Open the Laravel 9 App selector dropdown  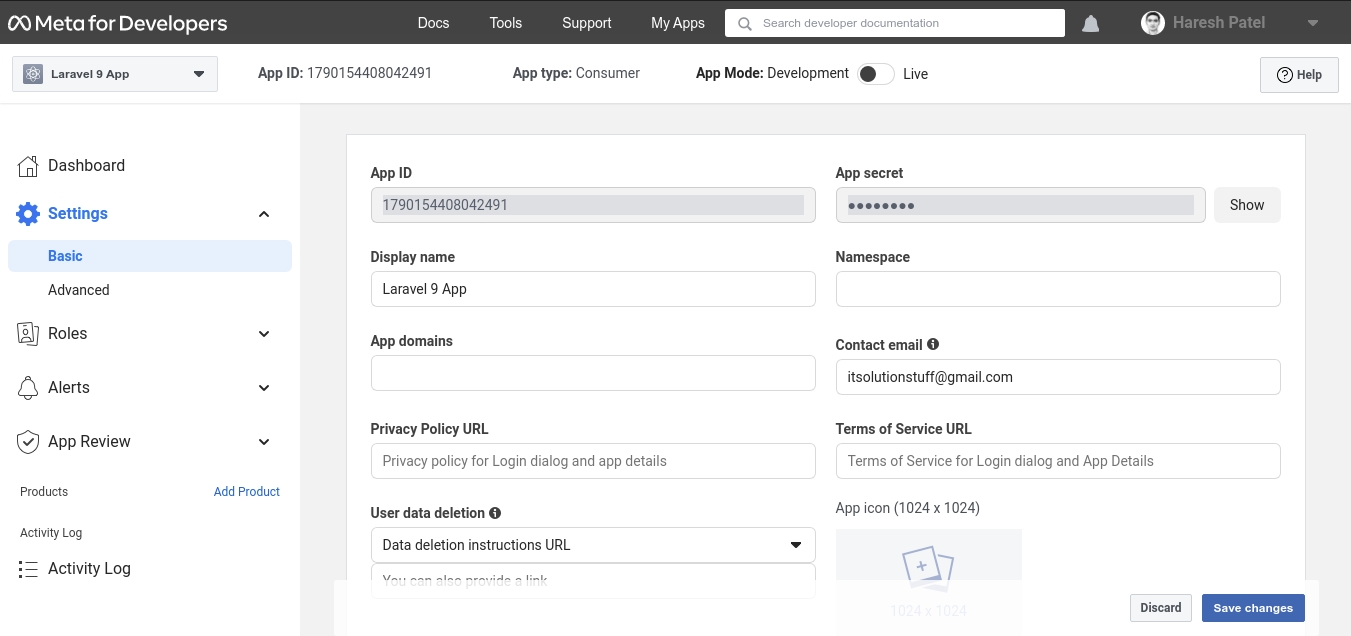(x=115, y=74)
